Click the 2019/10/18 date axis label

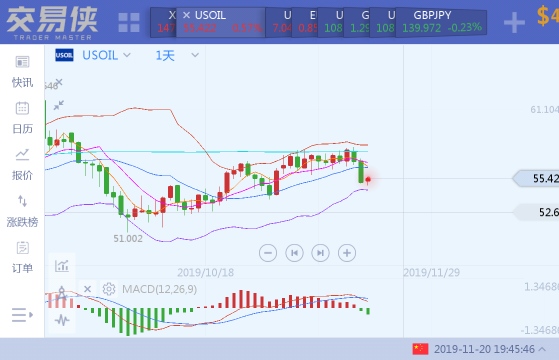tap(205, 273)
